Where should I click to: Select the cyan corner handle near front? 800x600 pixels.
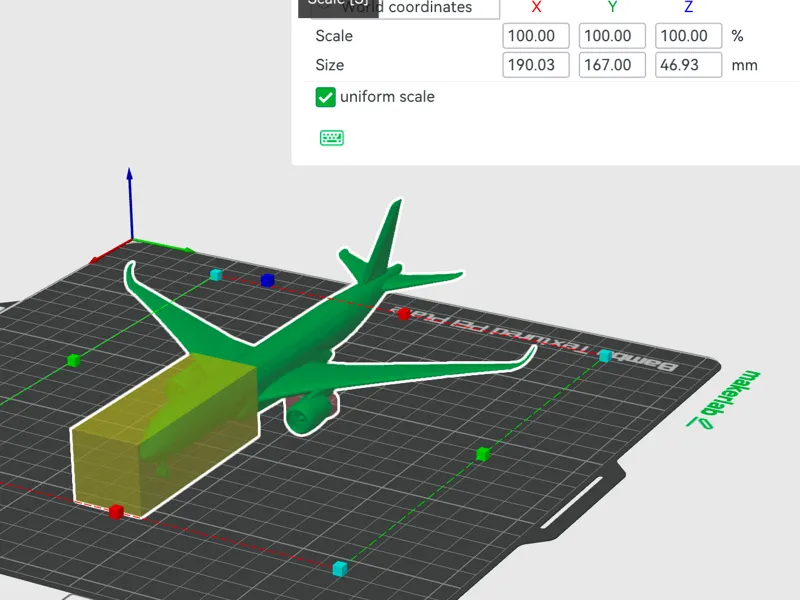pyautogui.click(x=340, y=568)
